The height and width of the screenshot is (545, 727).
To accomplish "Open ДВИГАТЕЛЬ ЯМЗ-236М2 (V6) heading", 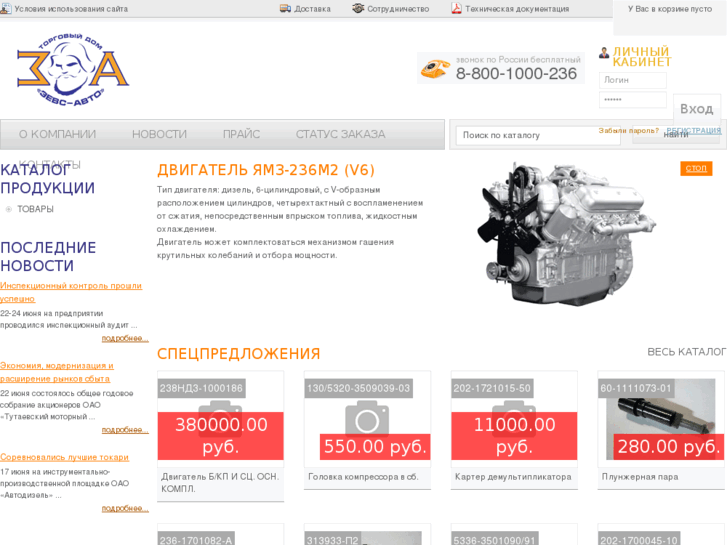I will click(266, 170).
